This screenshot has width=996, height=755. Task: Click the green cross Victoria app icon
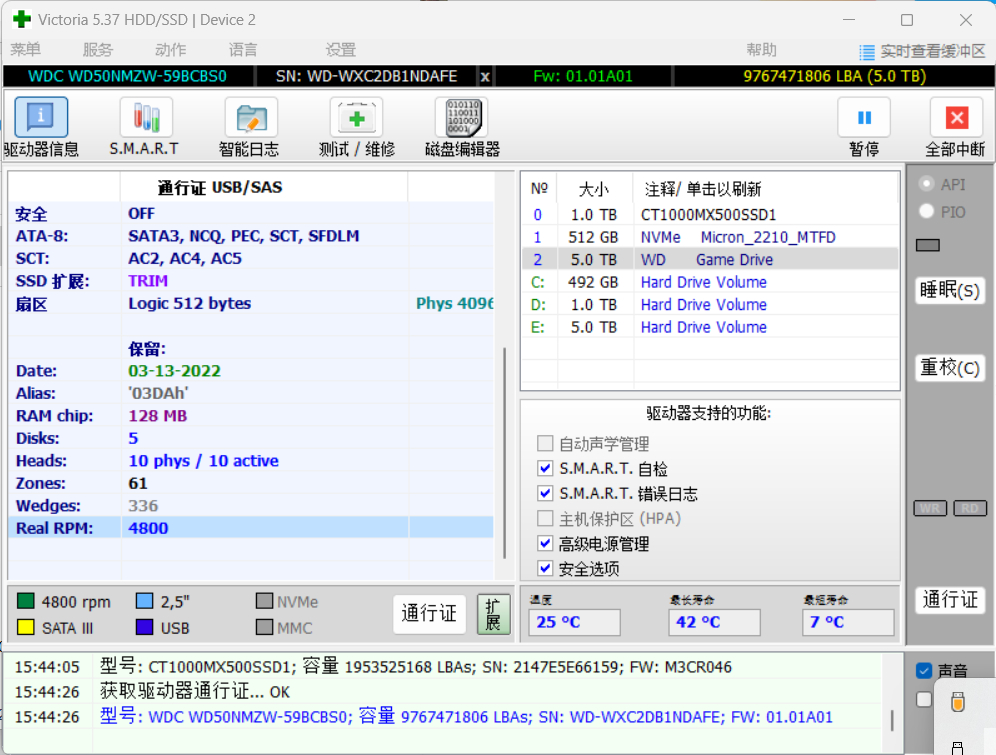coord(22,19)
